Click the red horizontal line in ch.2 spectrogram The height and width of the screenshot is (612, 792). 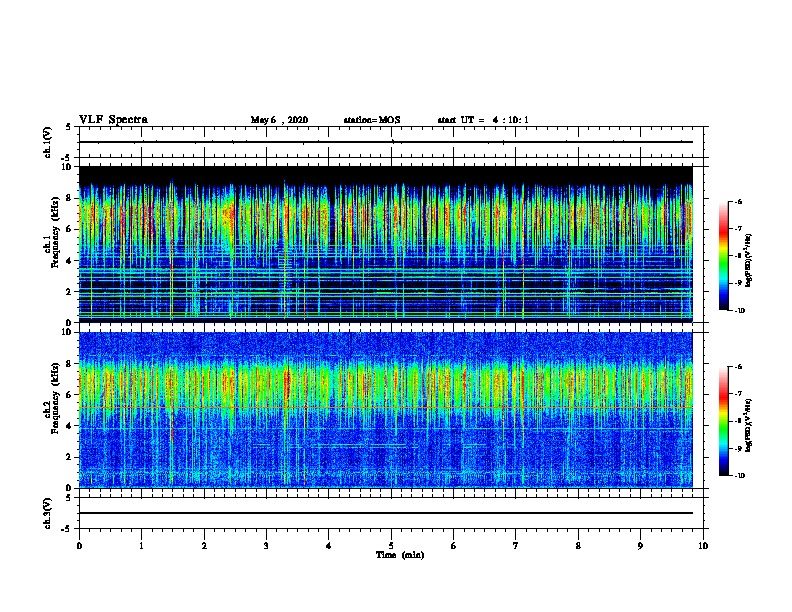click(x=386, y=407)
